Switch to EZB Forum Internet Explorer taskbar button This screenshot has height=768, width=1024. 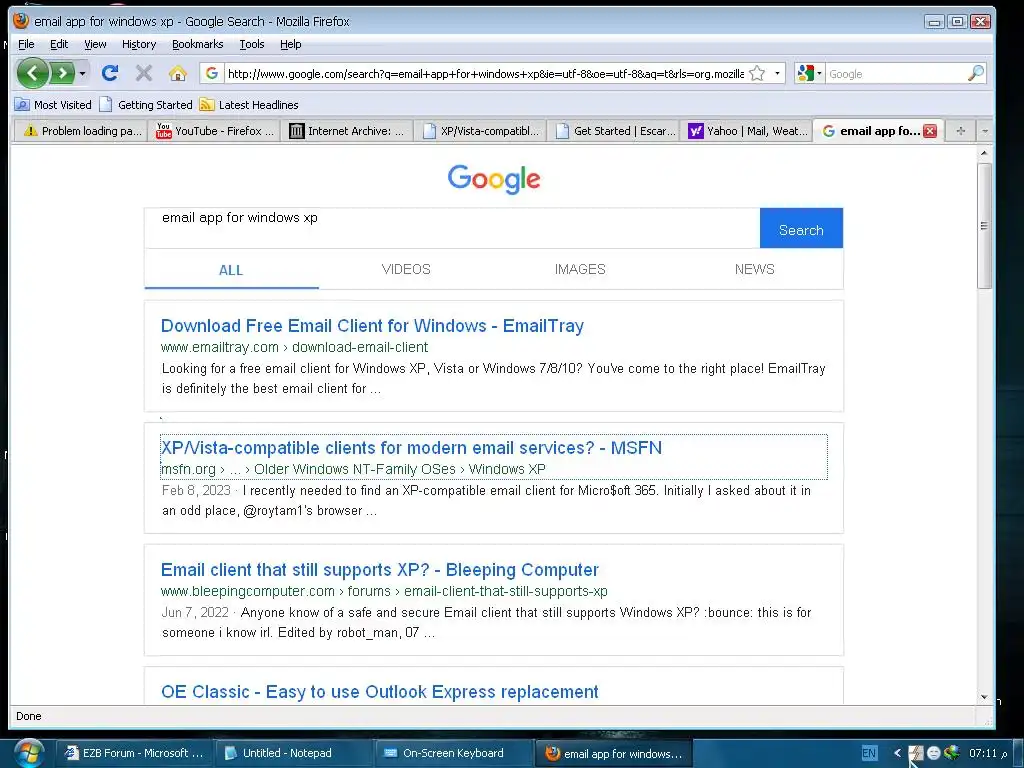point(134,753)
